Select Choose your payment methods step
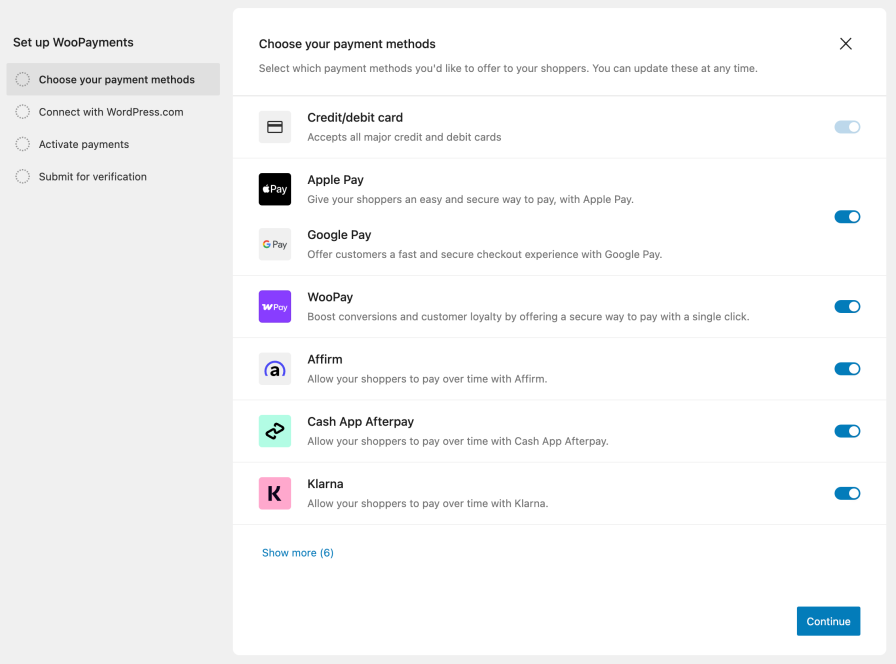Viewport: 896px width, 664px height. pos(116,80)
